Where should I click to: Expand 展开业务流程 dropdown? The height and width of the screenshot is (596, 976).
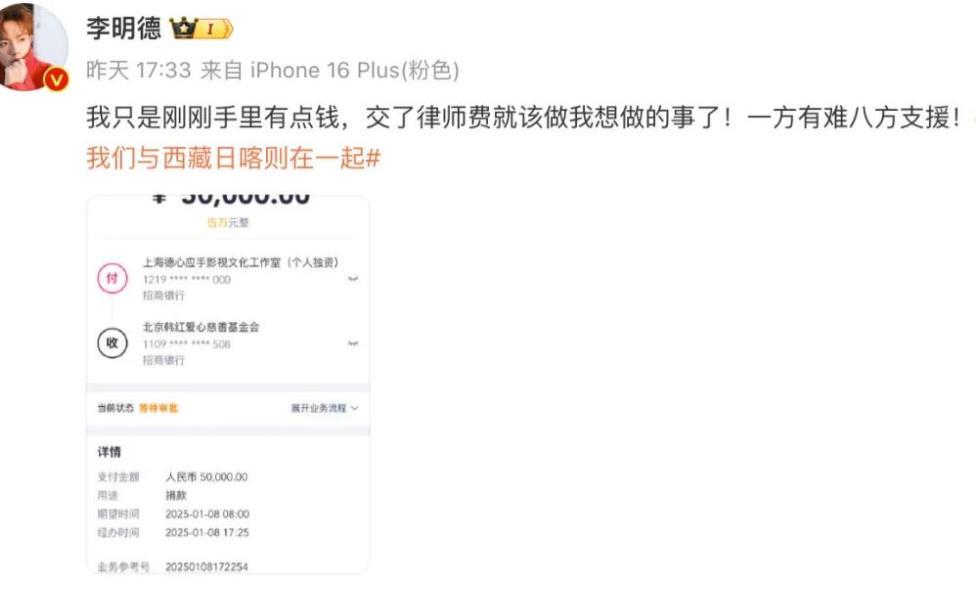[324, 408]
